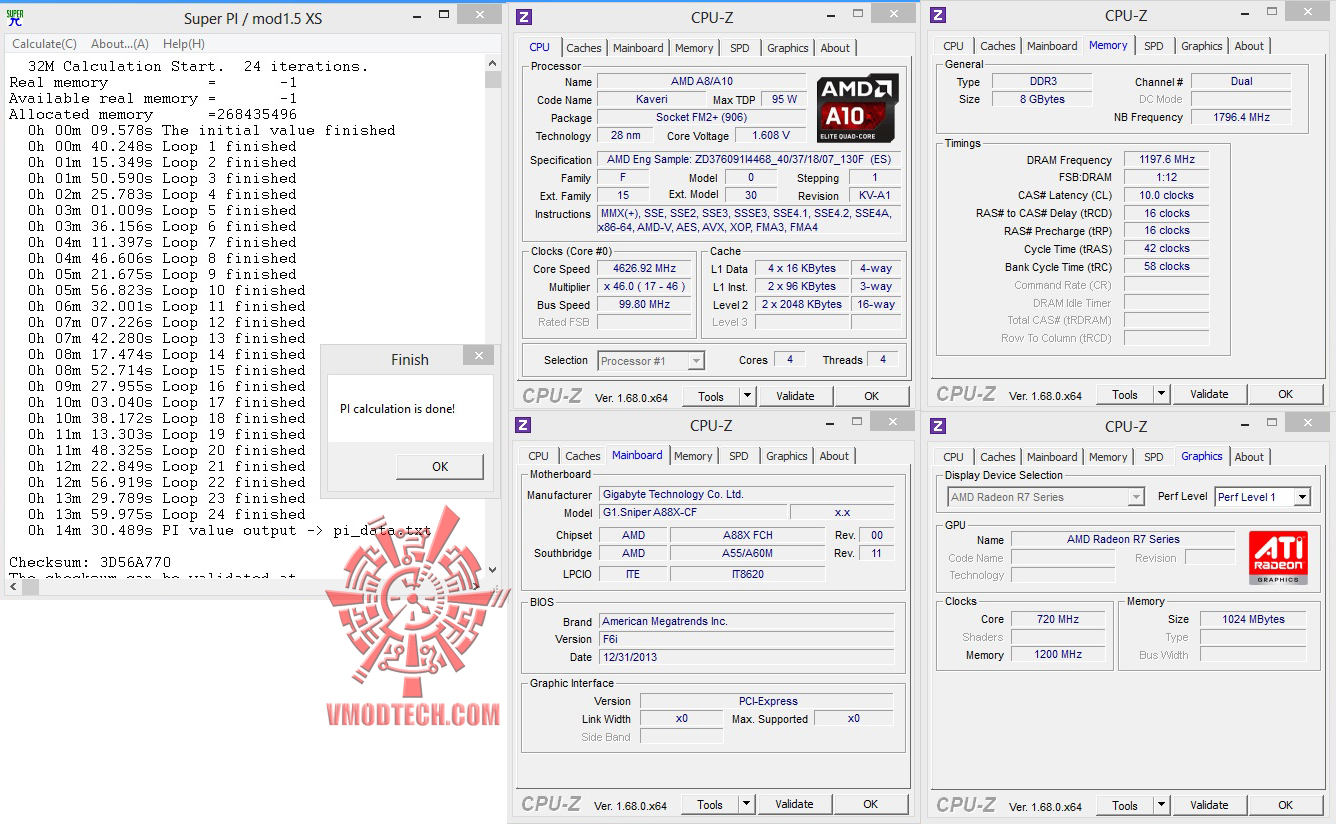Viewport: 1336px width, 824px height.
Task: Click the down arrow of Super PI's vertical scrollbar
Action: tap(493, 570)
